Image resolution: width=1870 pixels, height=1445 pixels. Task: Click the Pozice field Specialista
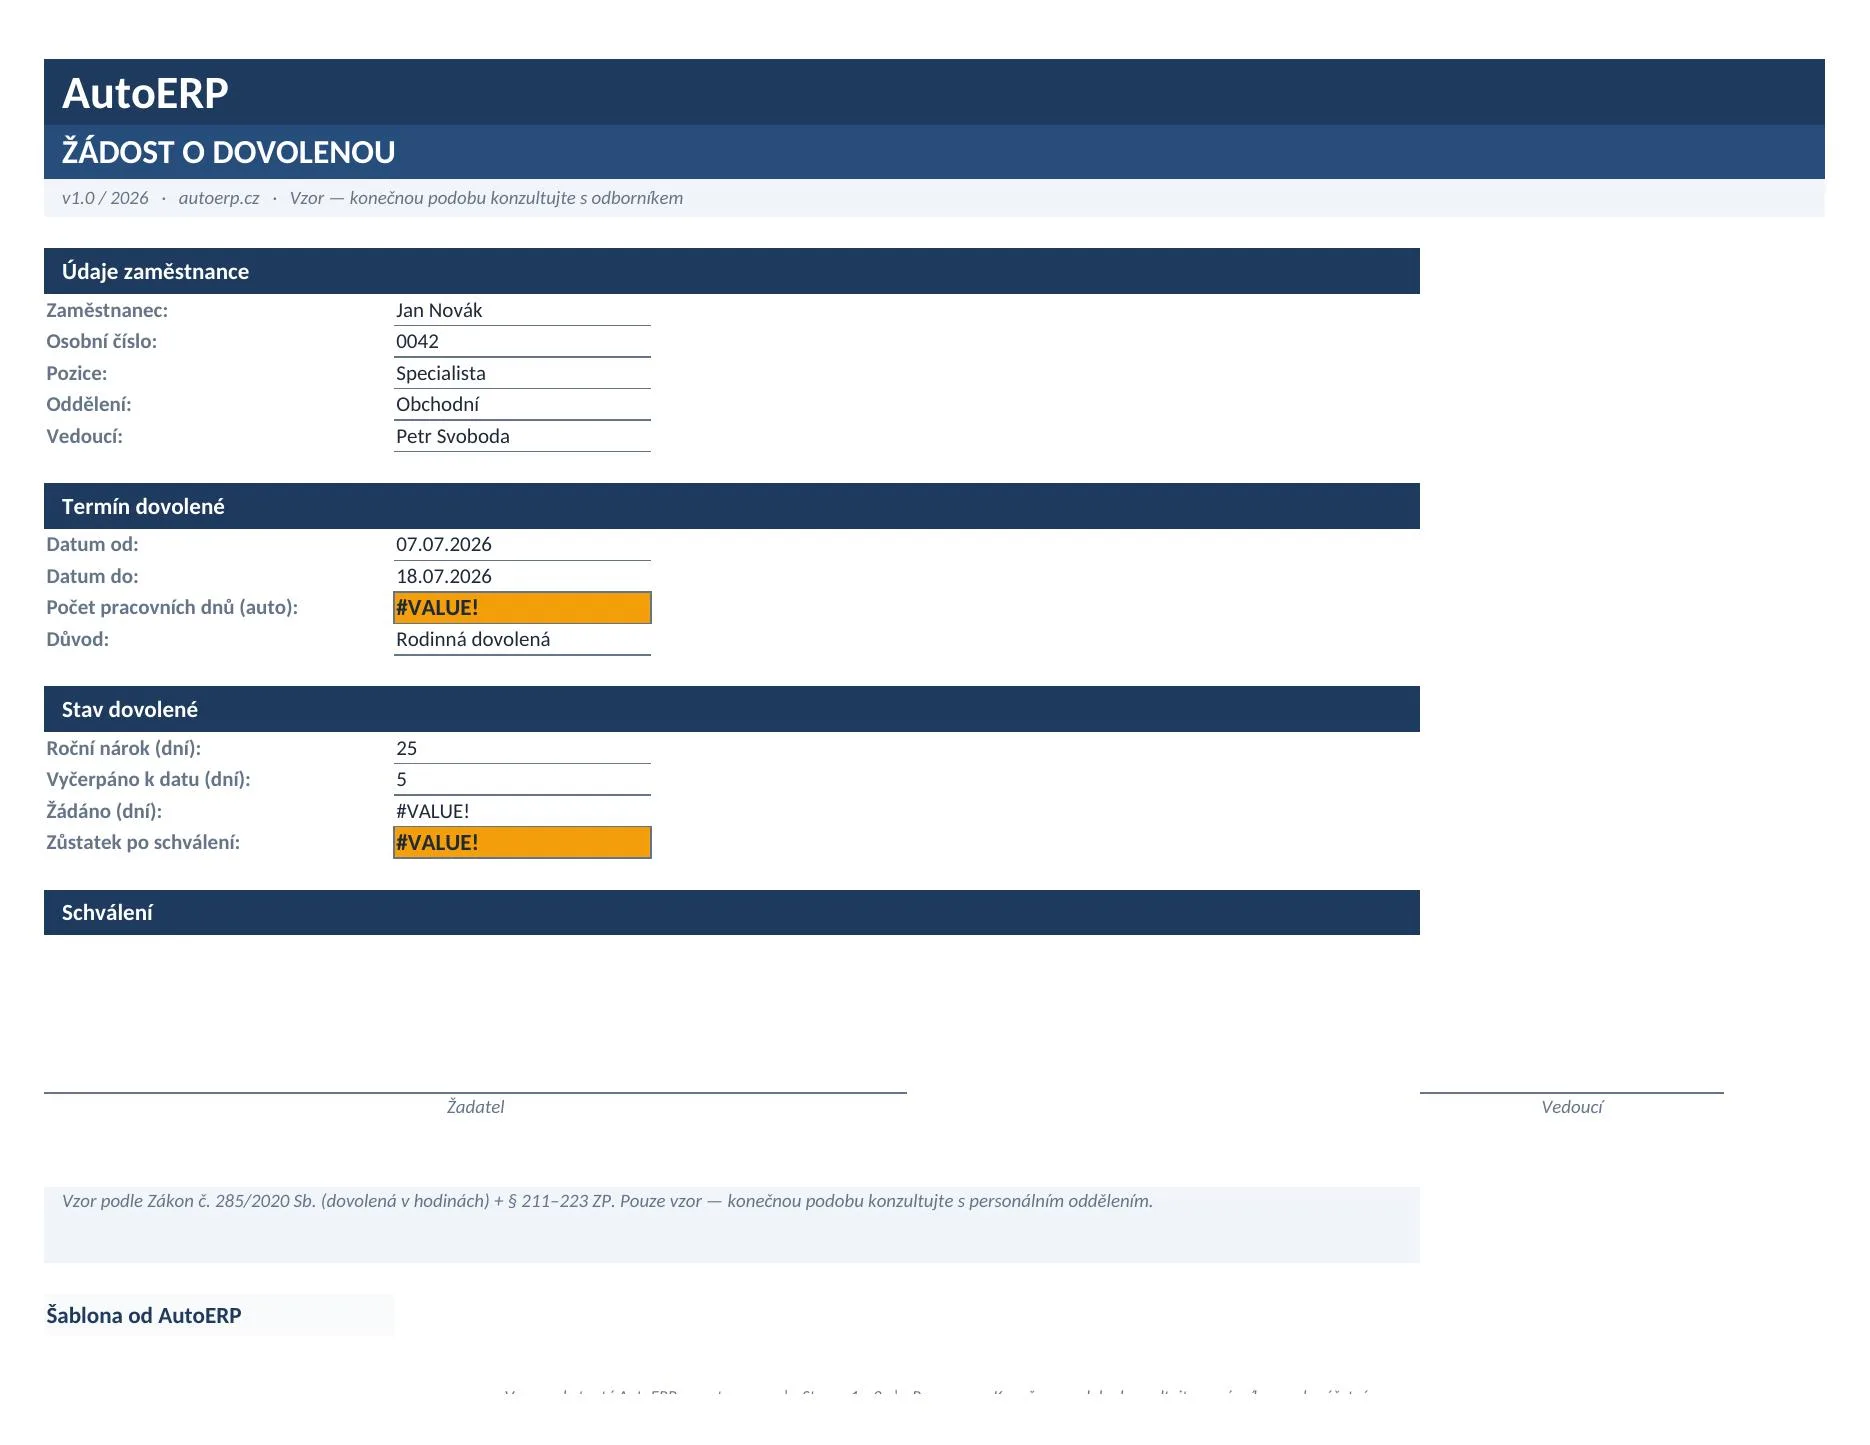tap(522, 373)
